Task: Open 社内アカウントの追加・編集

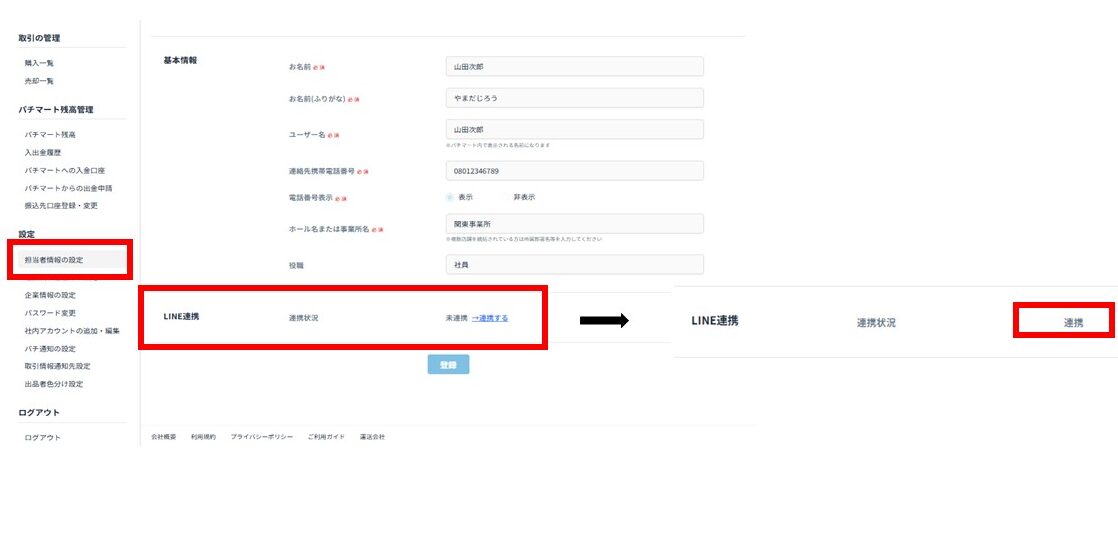Action: coord(72,331)
